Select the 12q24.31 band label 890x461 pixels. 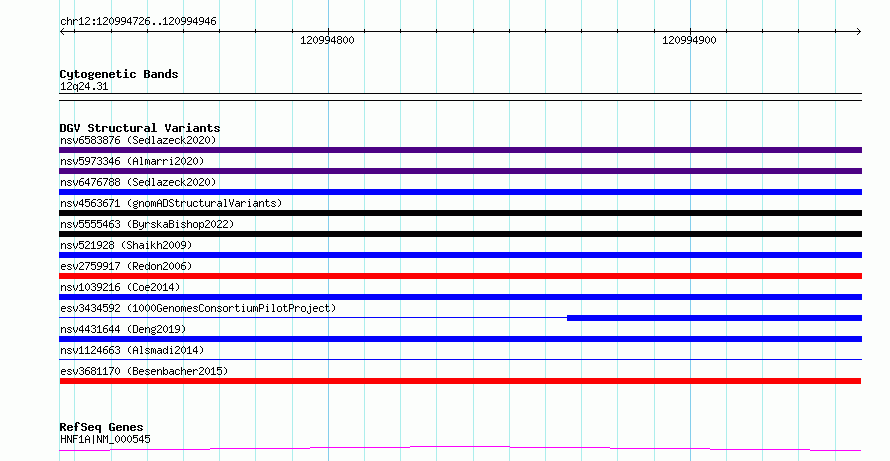(84, 86)
